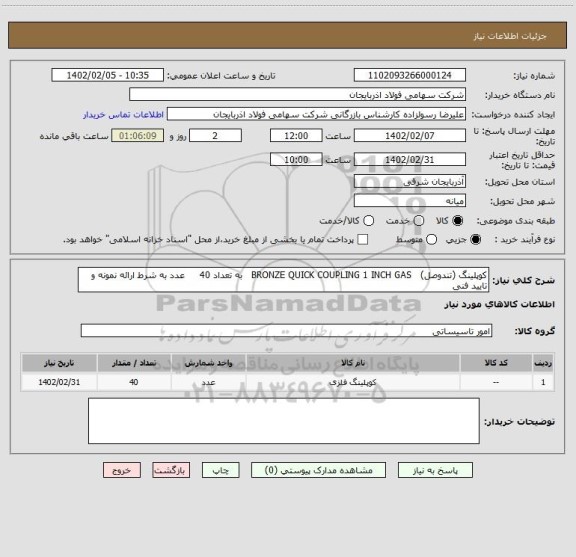The width and height of the screenshot is (576, 557).
Task: Click the استان محل تحویل field
Action: [410, 182]
